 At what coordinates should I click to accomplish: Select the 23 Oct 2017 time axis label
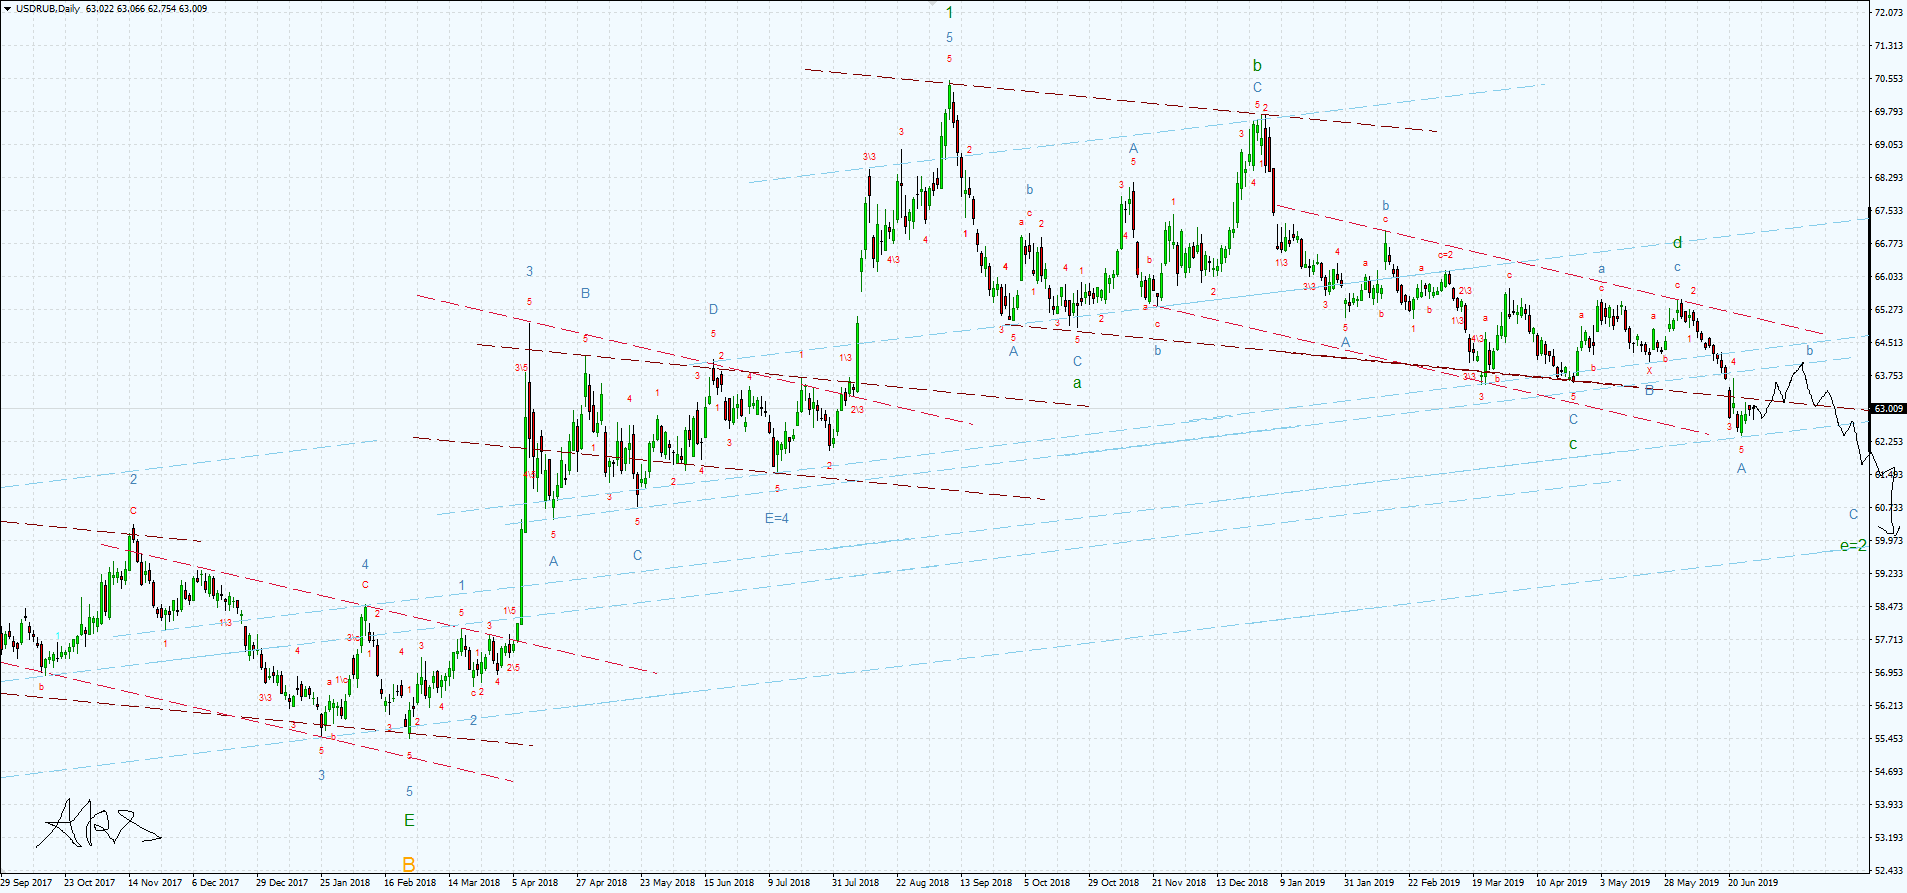point(89,883)
